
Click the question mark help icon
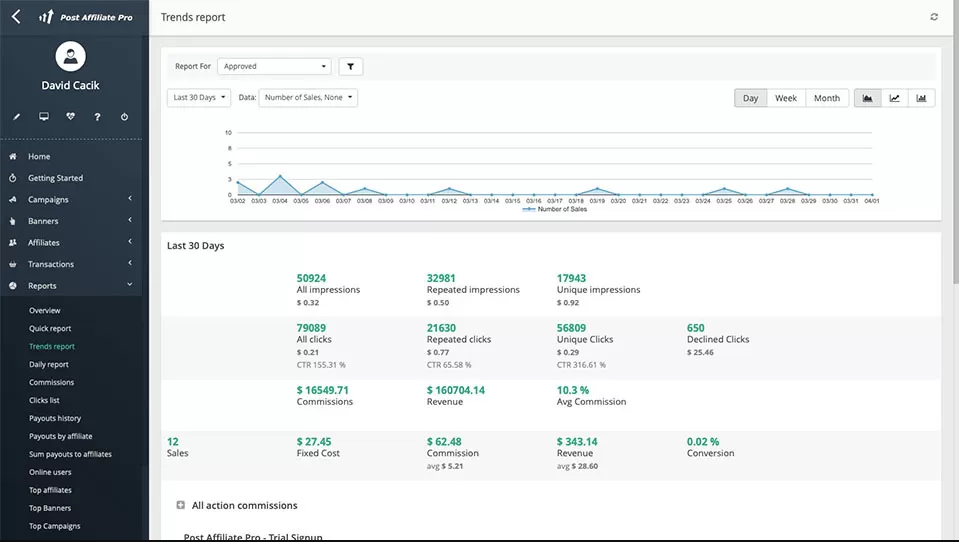97,117
